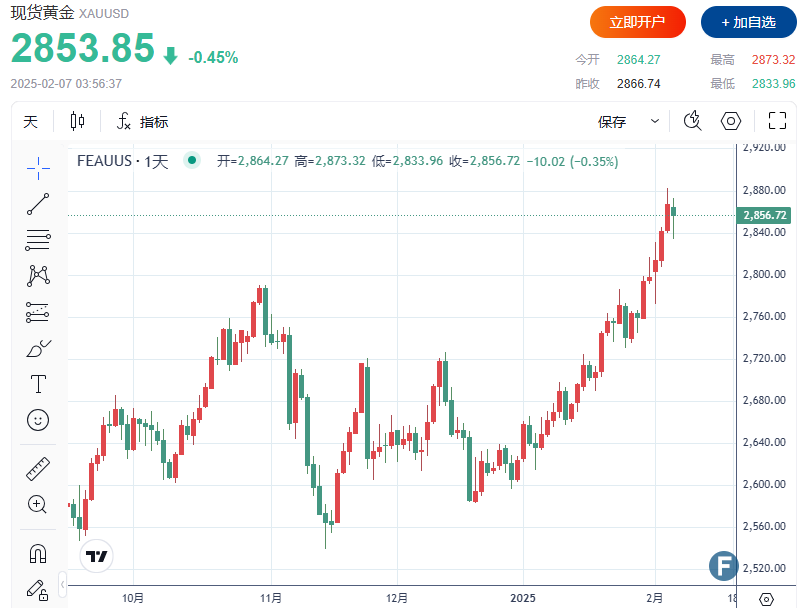Click the zoom in magnifier tool
This screenshot has height=608, width=799.
[38, 504]
